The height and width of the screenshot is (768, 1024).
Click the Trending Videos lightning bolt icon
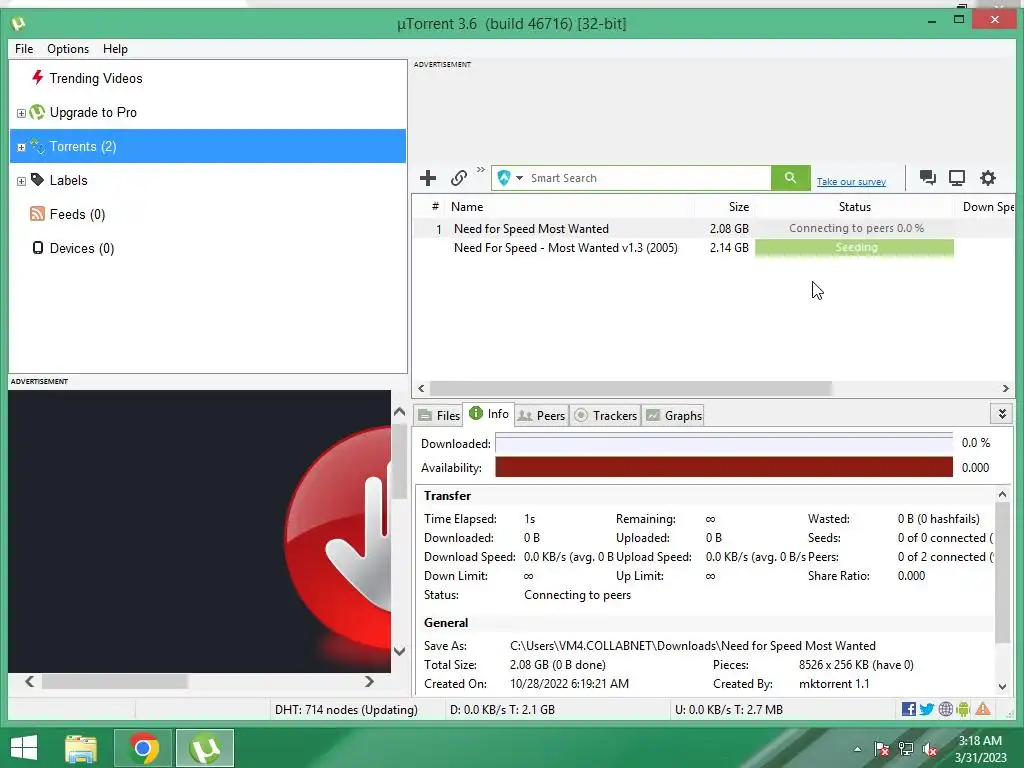pos(38,78)
